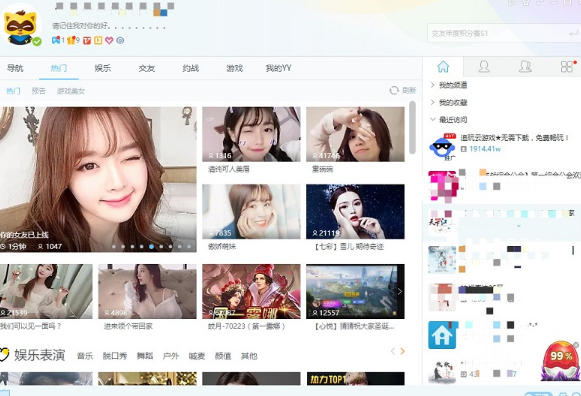Open the stream thumbnail with 7835 viewers
Viewport: 581px width, 396px height.
point(251,212)
